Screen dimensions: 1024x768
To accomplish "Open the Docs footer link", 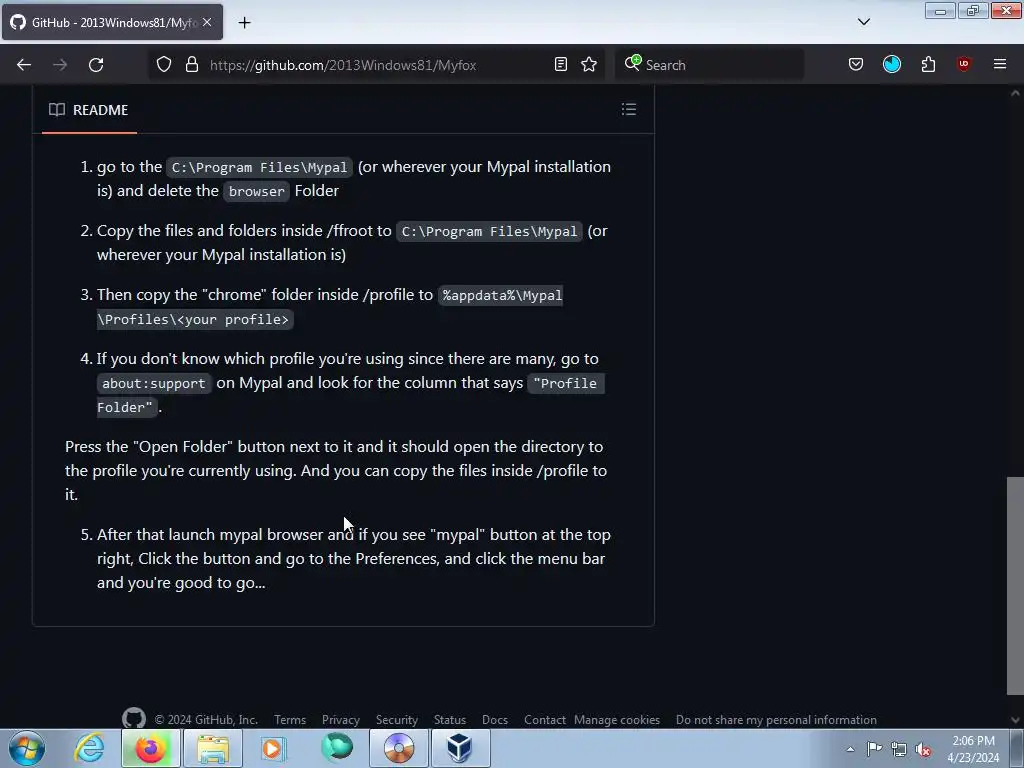I will 495,720.
